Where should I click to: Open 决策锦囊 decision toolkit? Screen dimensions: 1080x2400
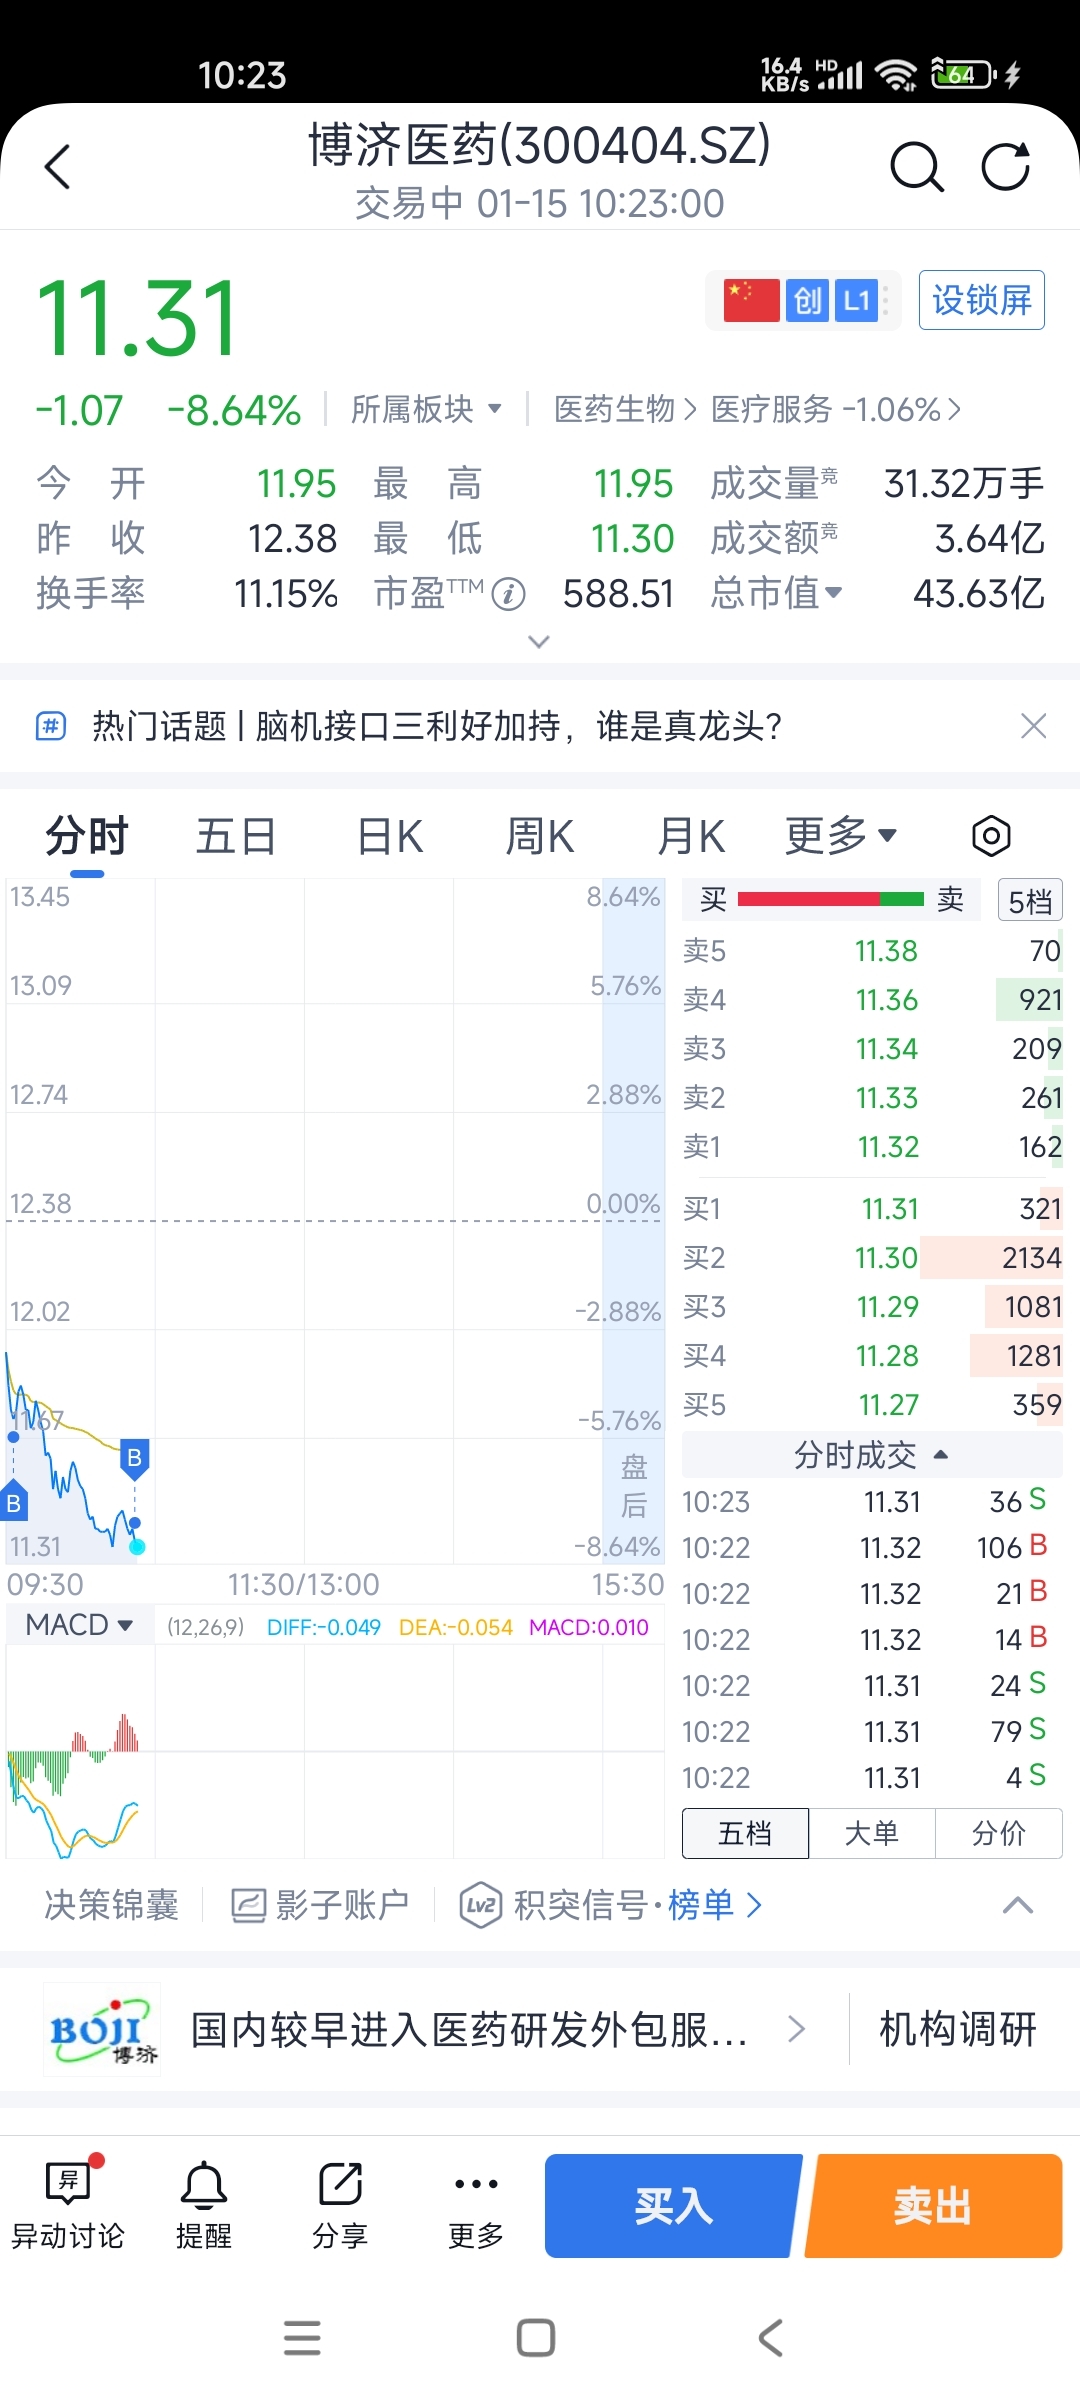(111, 1905)
